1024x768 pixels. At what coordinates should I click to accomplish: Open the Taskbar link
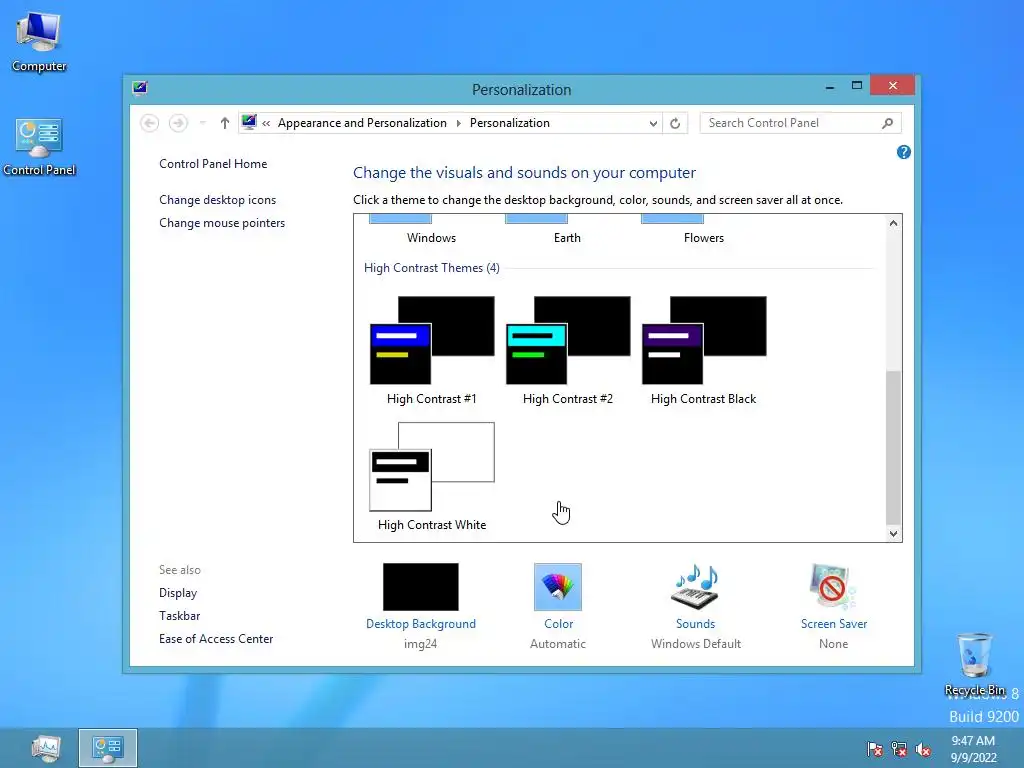pyautogui.click(x=180, y=616)
